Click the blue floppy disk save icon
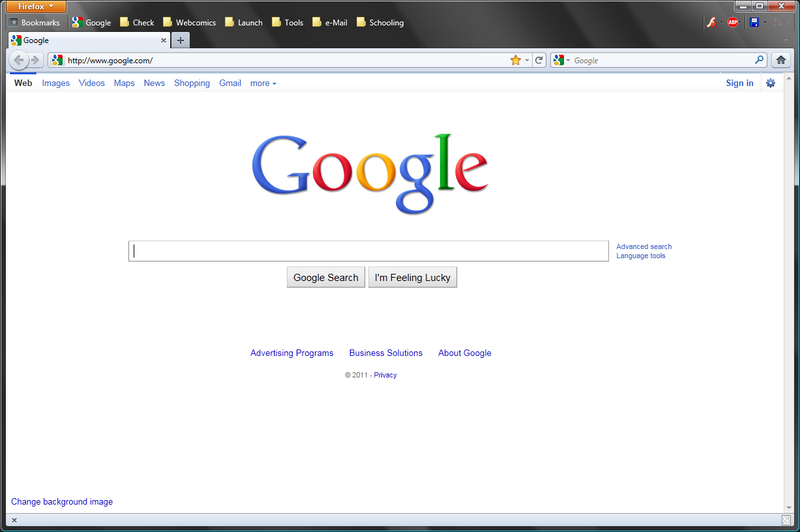The width and height of the screenshot is (800, 532). pyautogui.click(x=755, y=22)
